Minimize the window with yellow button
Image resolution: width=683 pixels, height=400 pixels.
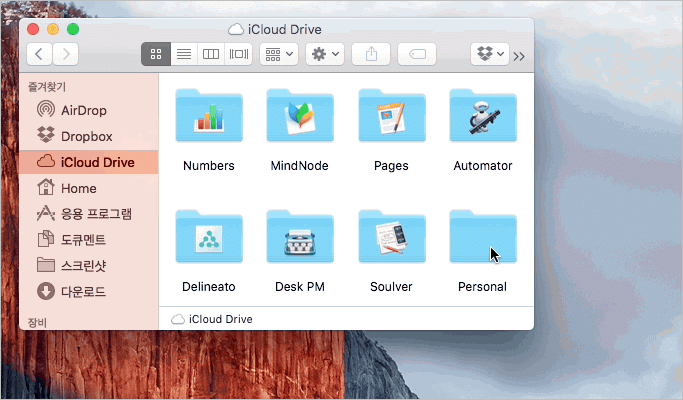53,29
